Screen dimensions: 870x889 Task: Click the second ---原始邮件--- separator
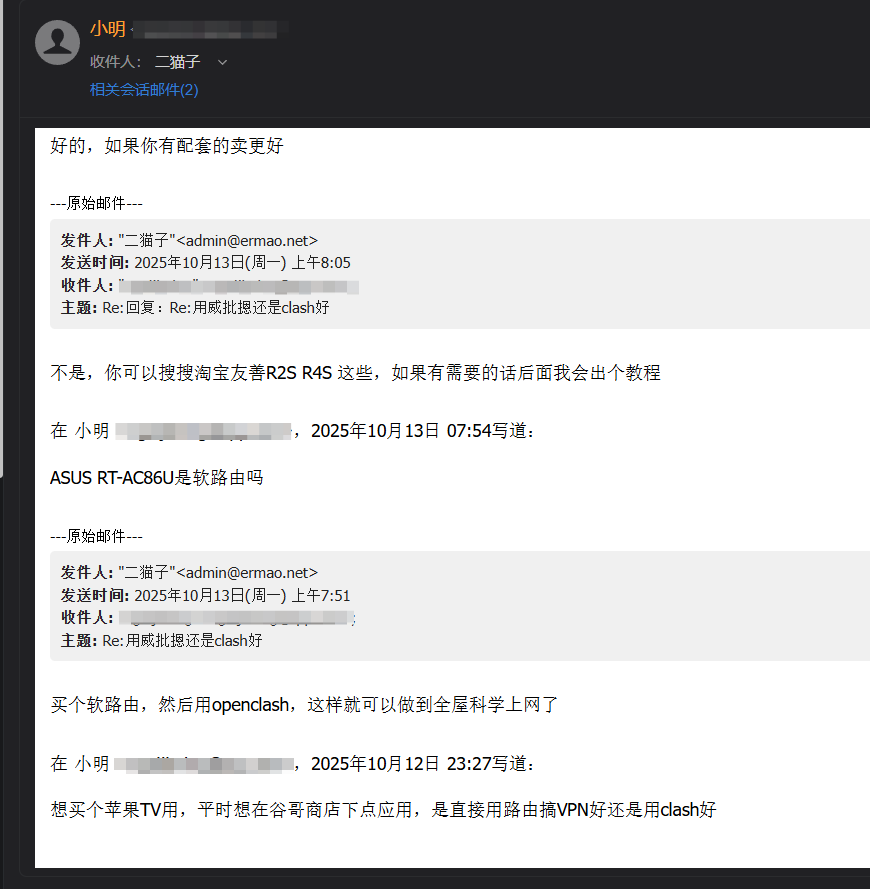pyautogui.click(x=96, y=536)
